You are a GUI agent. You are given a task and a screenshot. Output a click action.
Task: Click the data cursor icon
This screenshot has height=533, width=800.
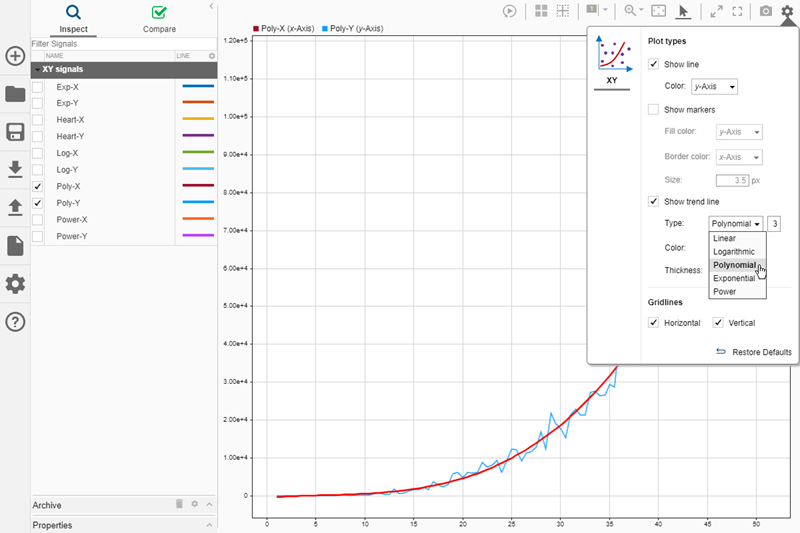click(x=592, y=10)
